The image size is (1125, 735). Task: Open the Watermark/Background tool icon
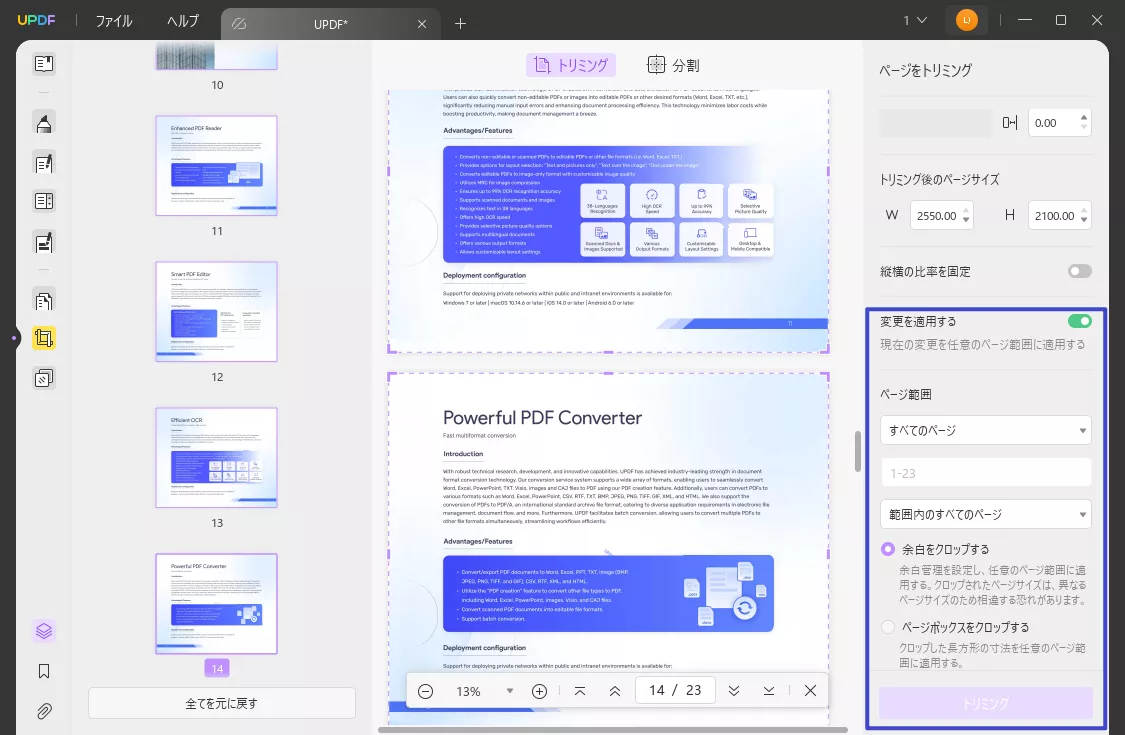click(x=44, y=378)
